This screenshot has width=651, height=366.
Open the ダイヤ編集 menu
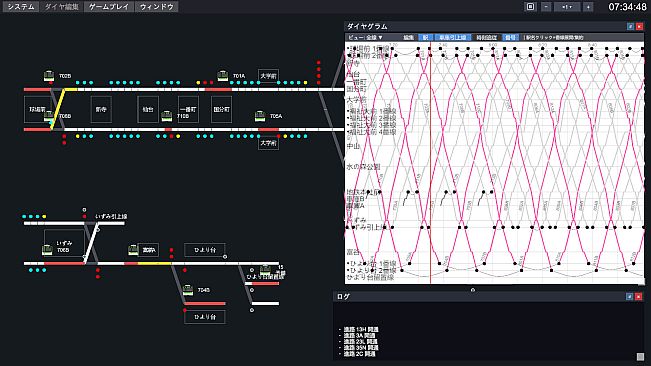61,7
